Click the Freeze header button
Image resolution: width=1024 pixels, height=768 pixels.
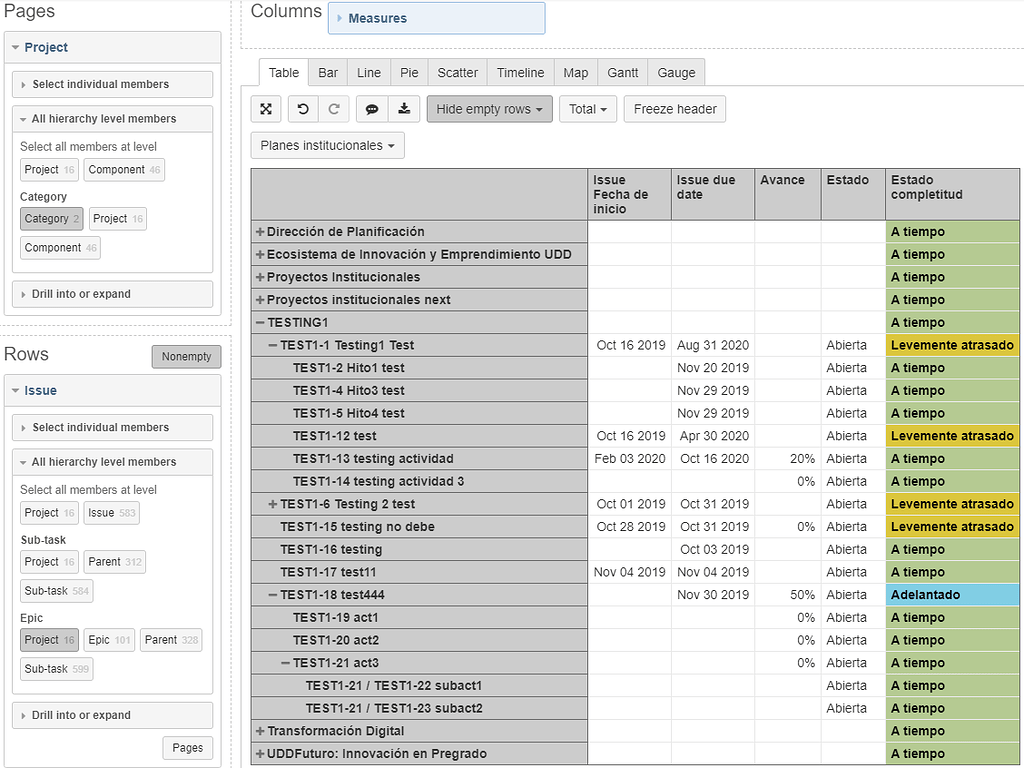point(674,108)
